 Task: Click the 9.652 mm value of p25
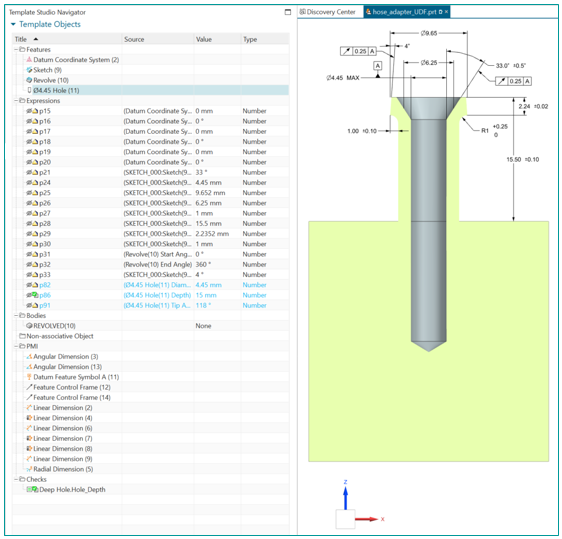click(x=210, y=193)
